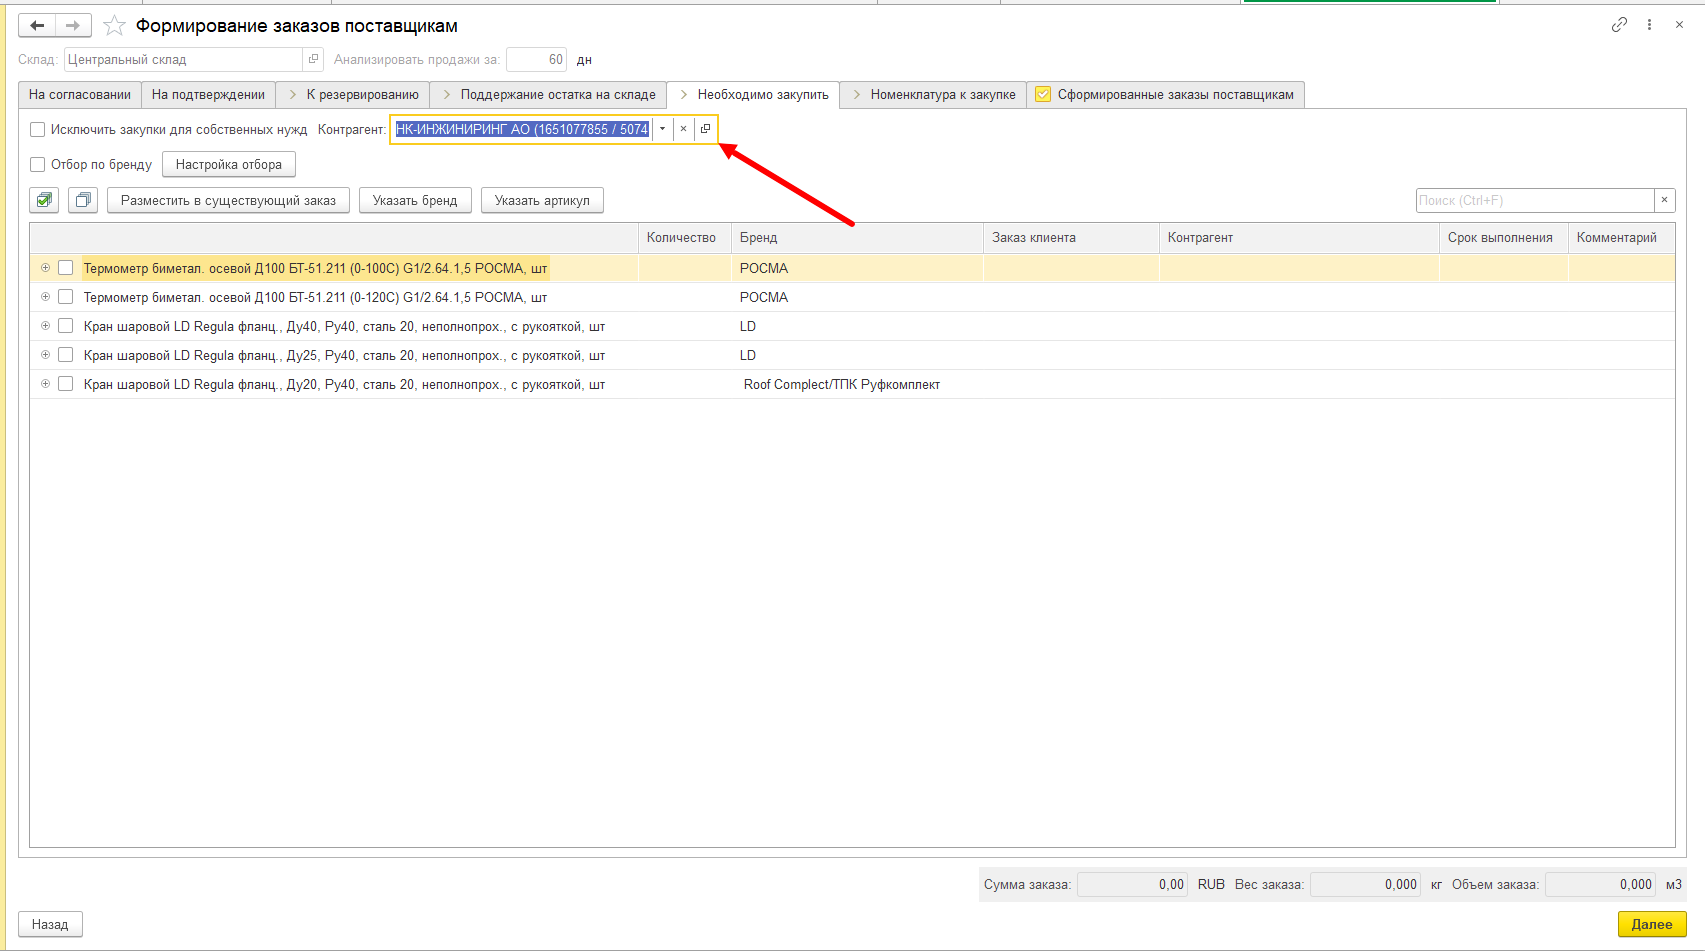1705x951 pixels.
Task: Clear the Контрагент field value
Action: (x=683, y=129)
